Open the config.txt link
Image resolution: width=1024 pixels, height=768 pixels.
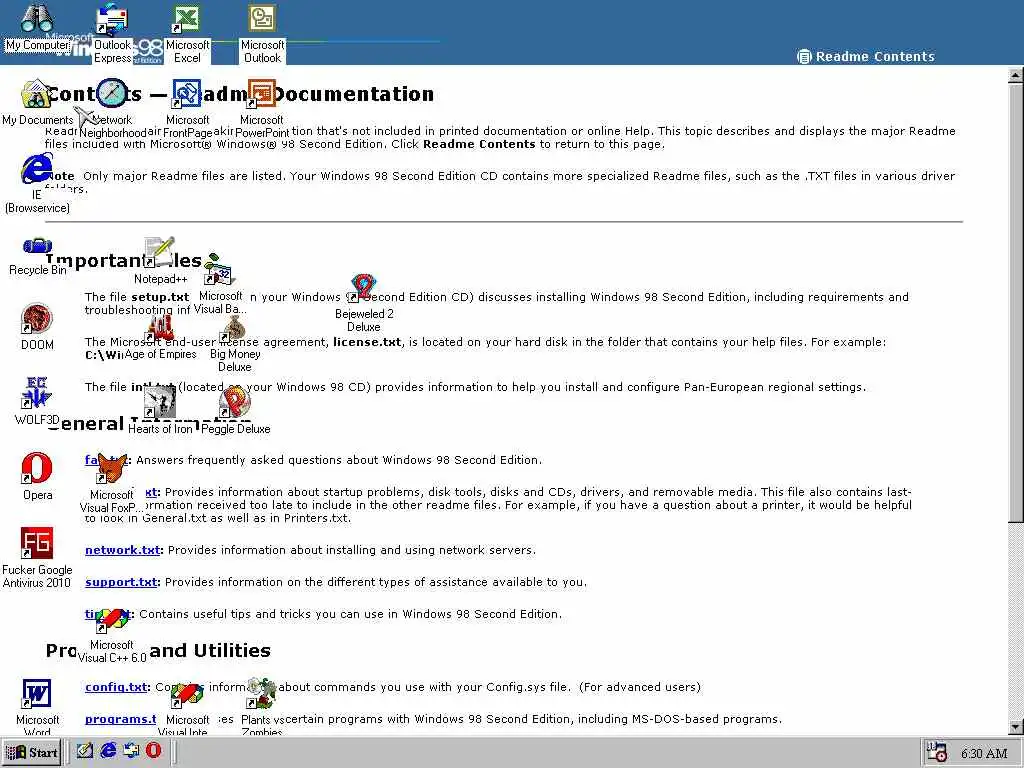[x=116, y=688]
